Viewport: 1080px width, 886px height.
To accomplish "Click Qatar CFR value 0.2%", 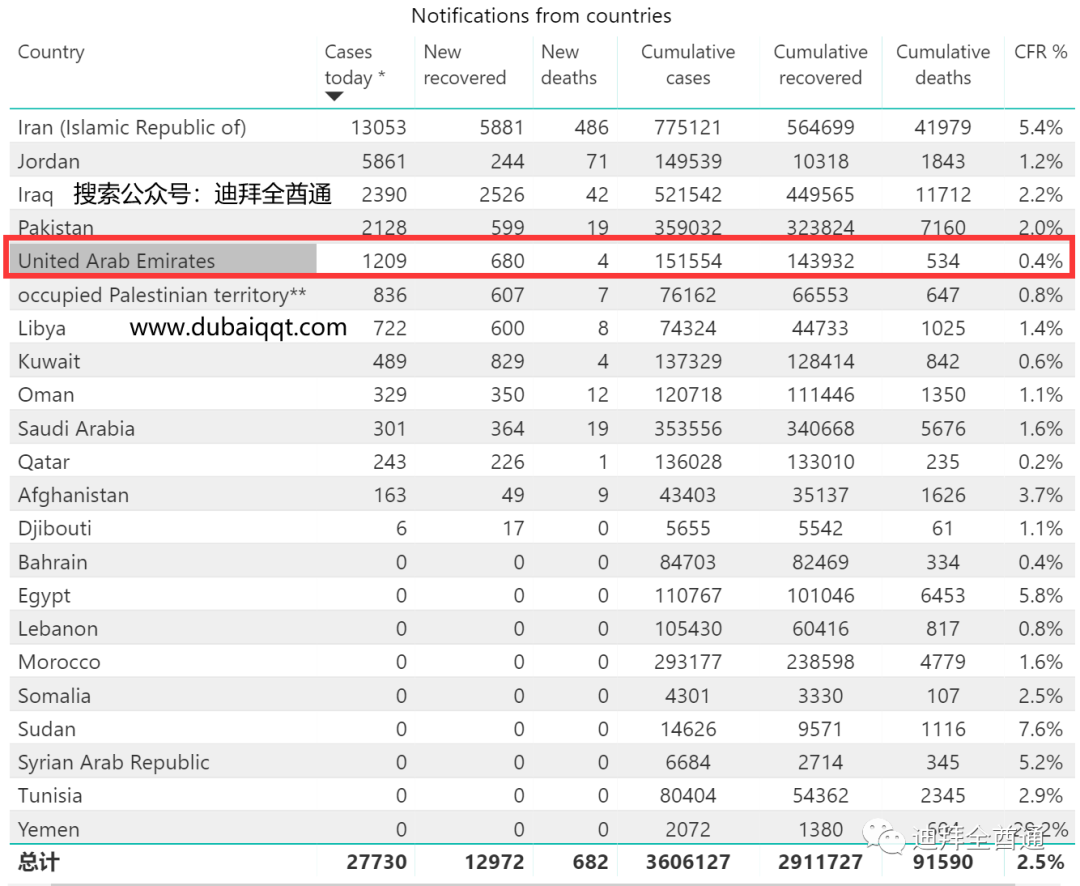I will pyautogui.click(x=1041, y=462).
